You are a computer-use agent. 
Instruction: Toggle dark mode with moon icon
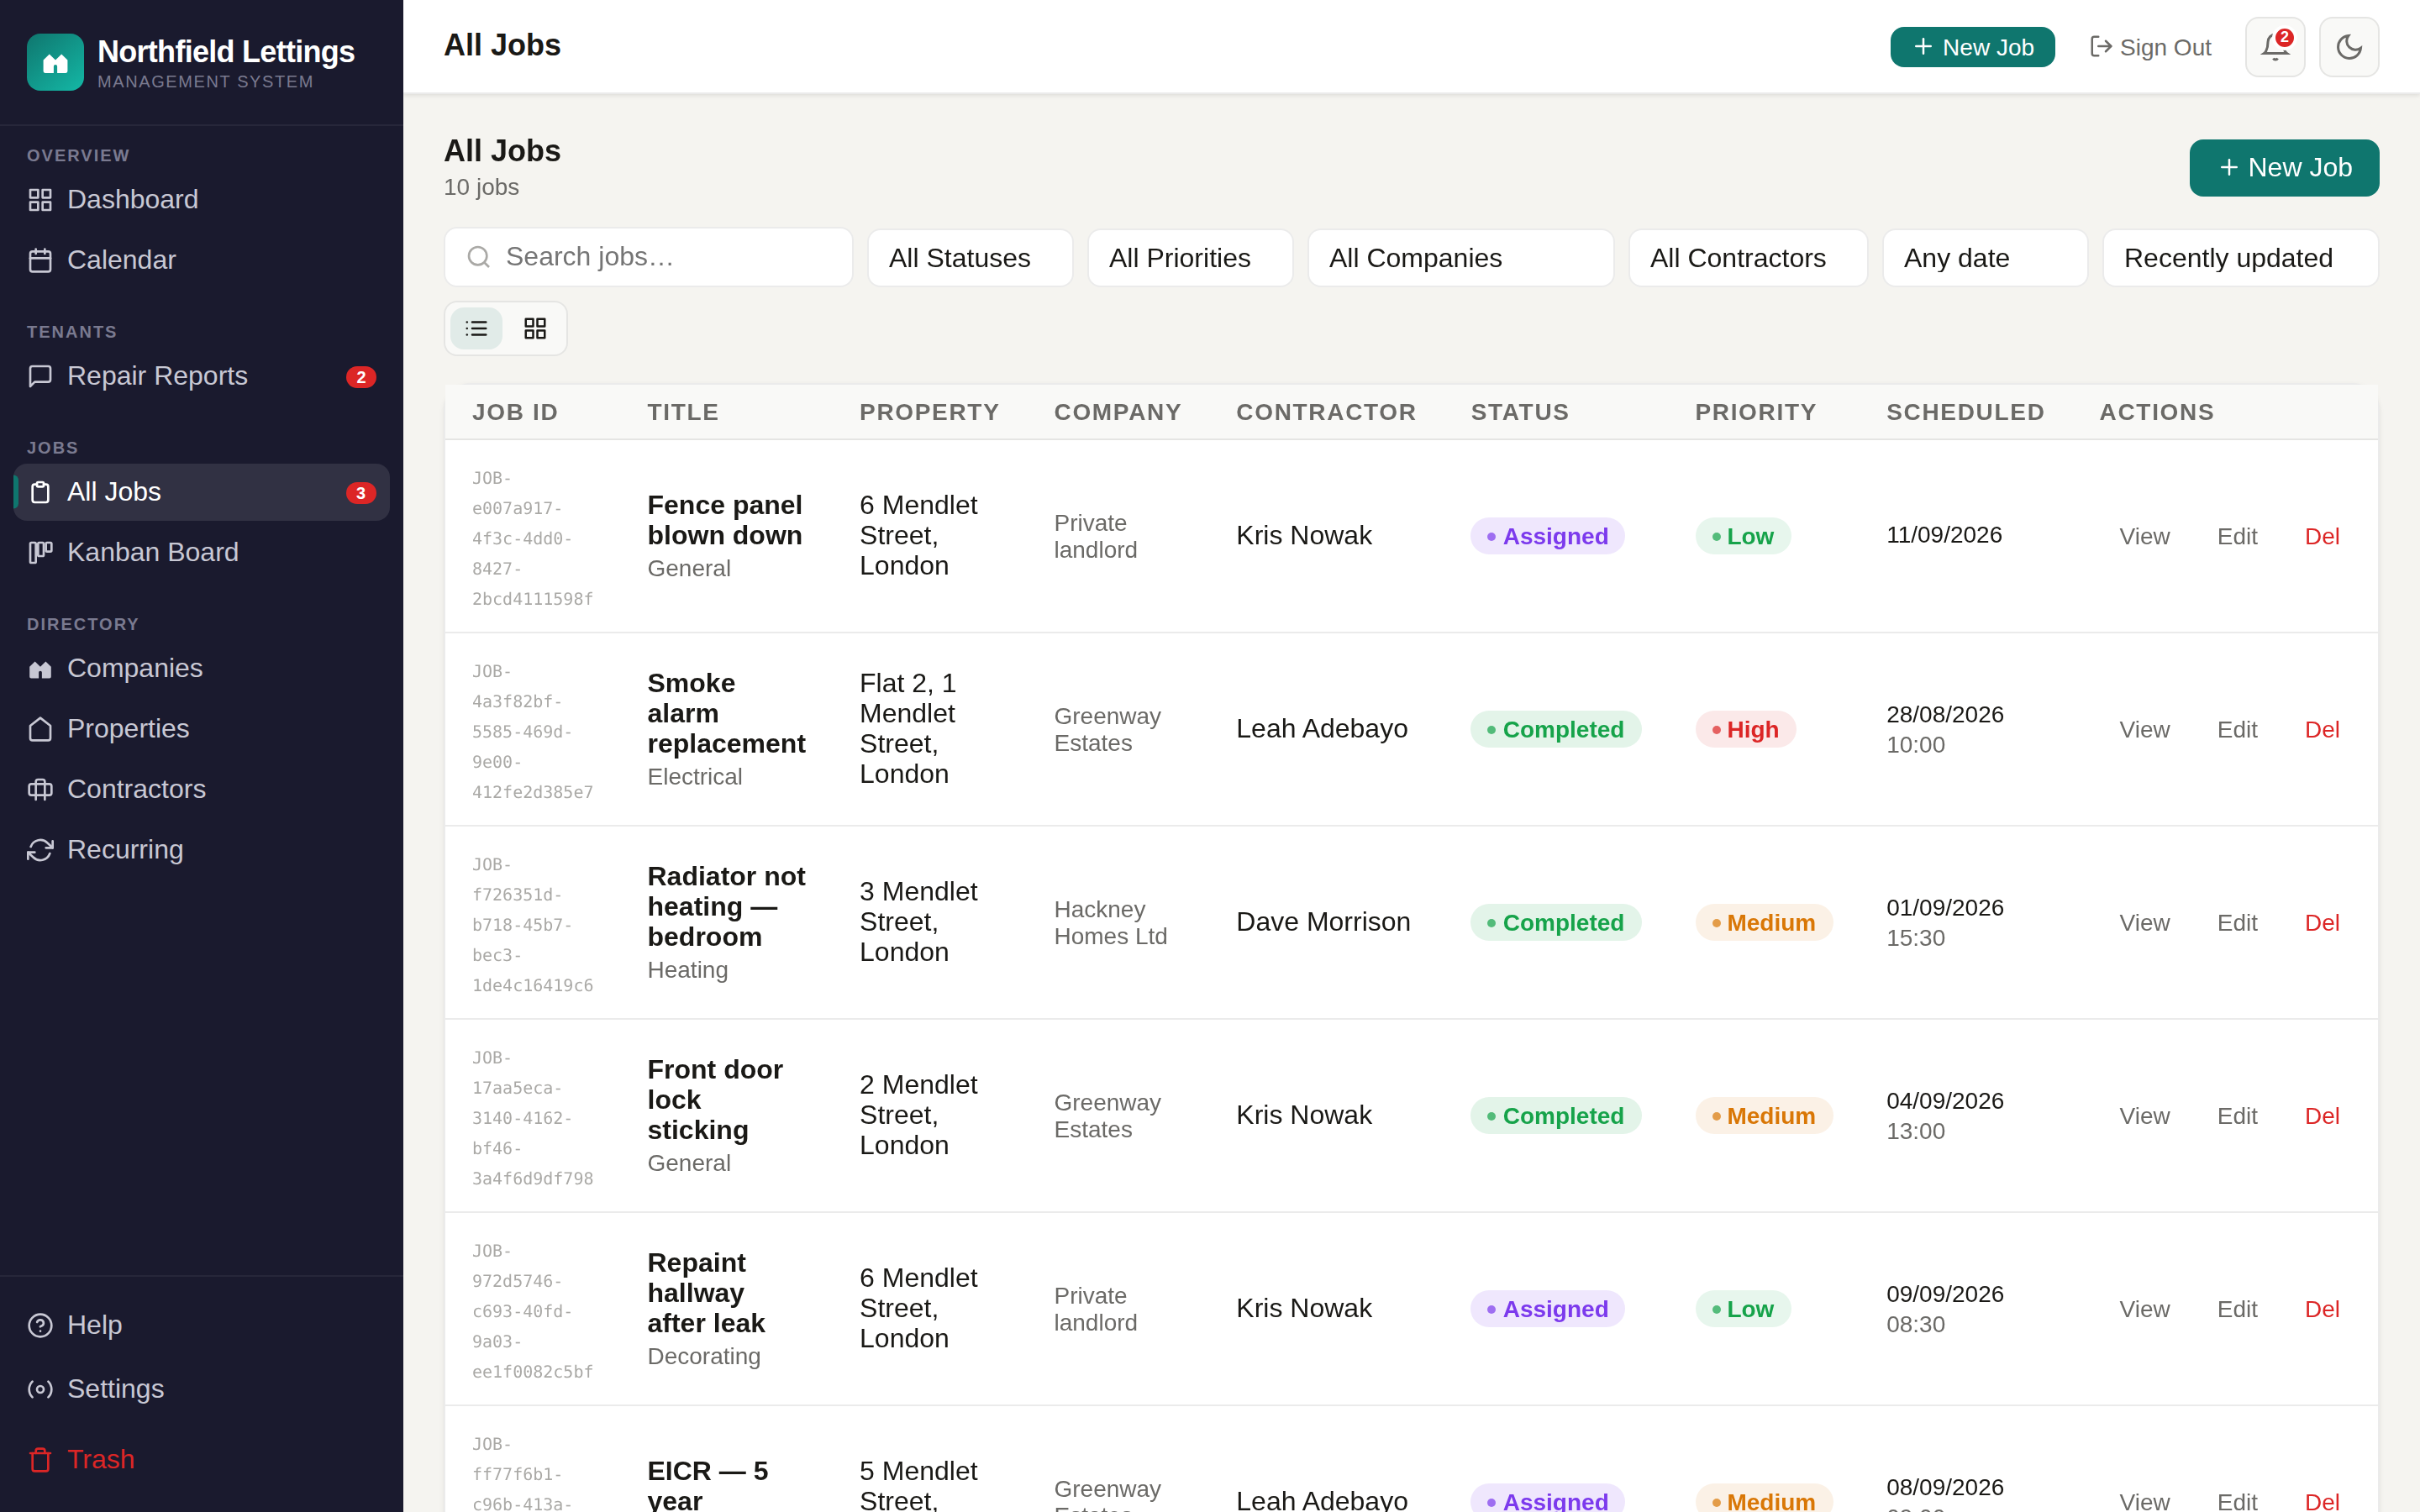2349,47
